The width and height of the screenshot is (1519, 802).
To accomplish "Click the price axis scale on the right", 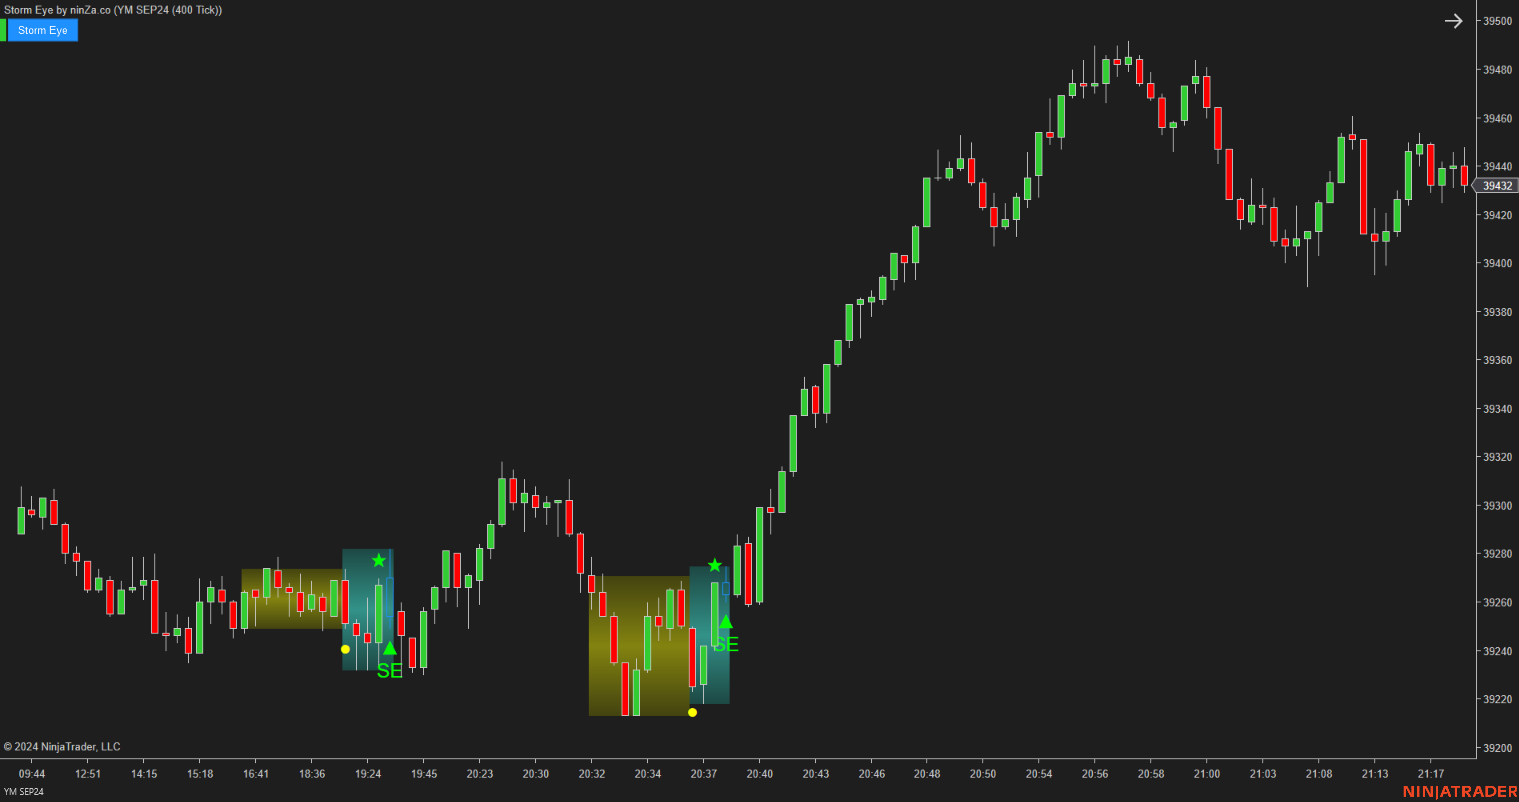I will tap(1495, 400).
